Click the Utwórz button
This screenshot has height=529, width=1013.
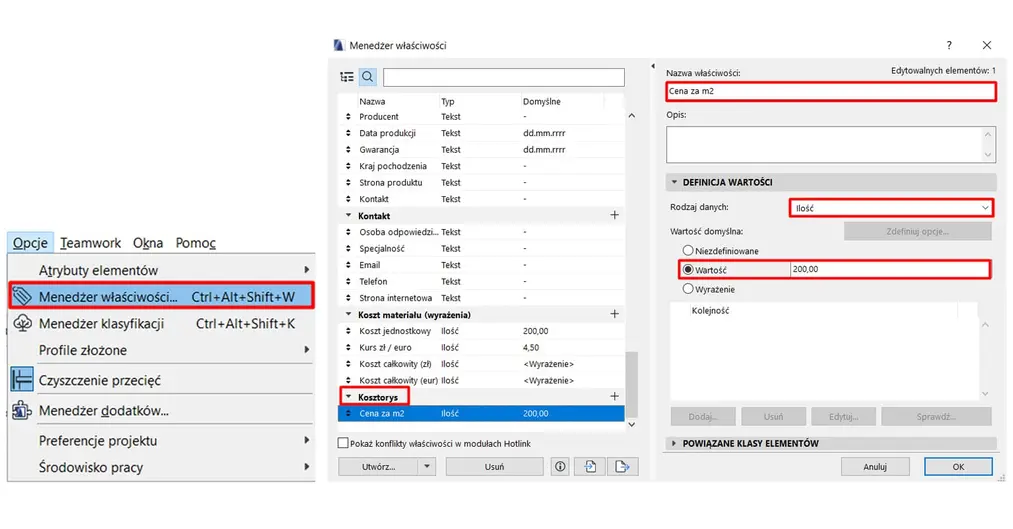(379, 466)
